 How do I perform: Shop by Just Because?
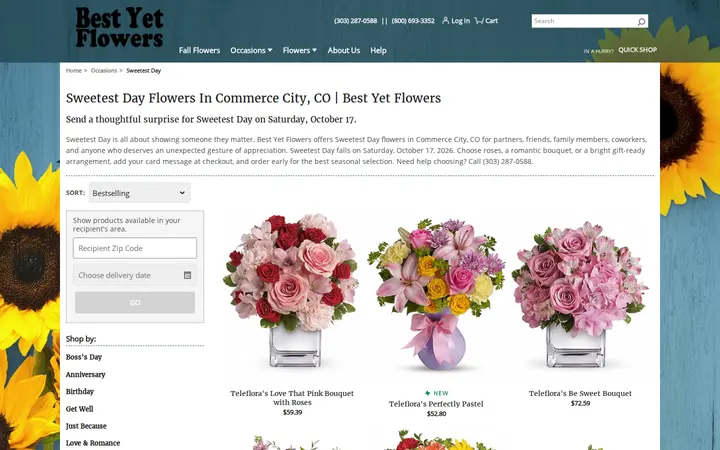pos(86,426)
